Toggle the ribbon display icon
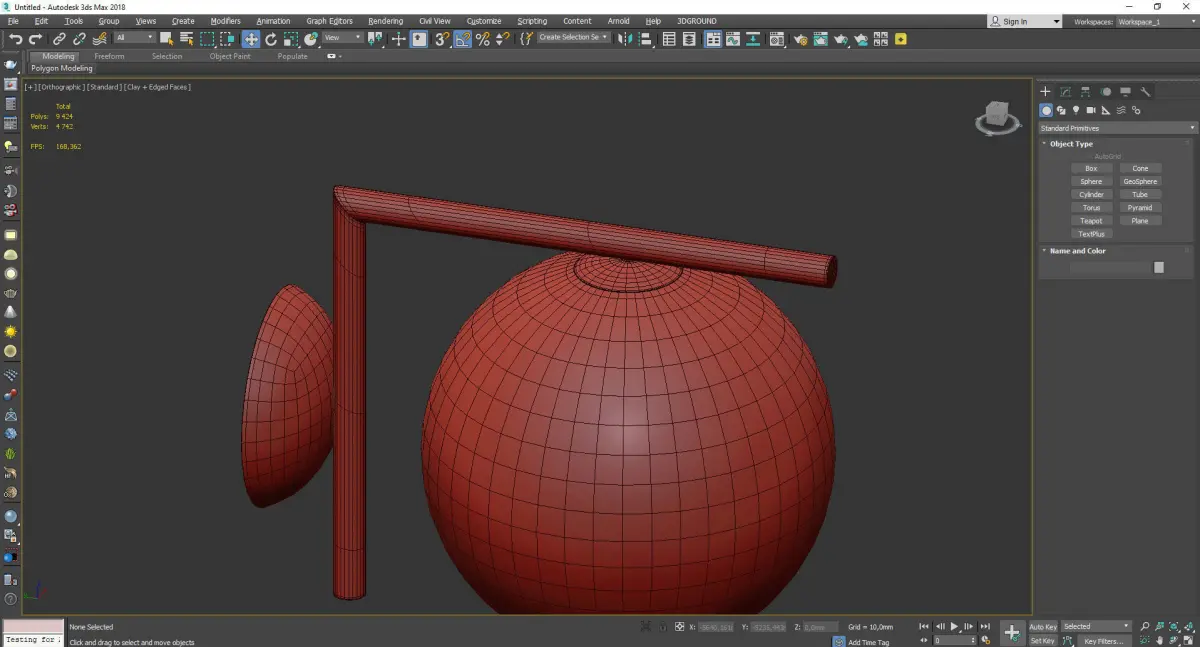 pos(712,39)
